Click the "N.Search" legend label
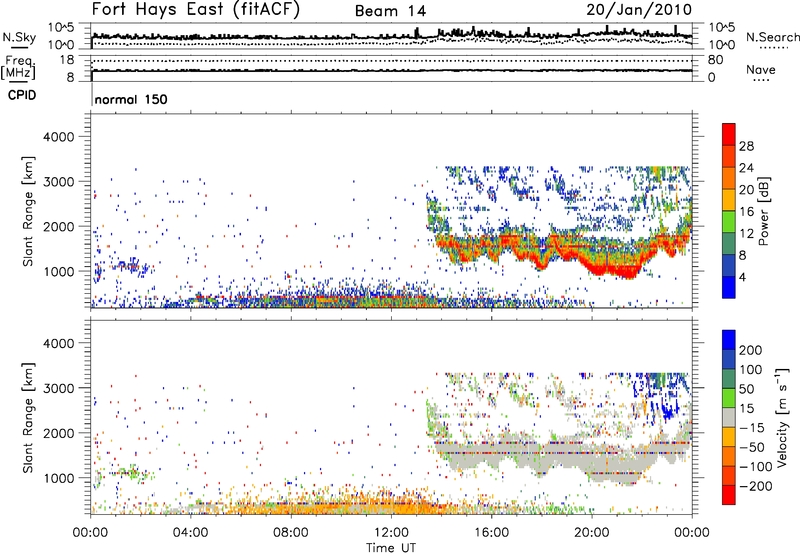 pyautogui.click(x=772, y=37)
